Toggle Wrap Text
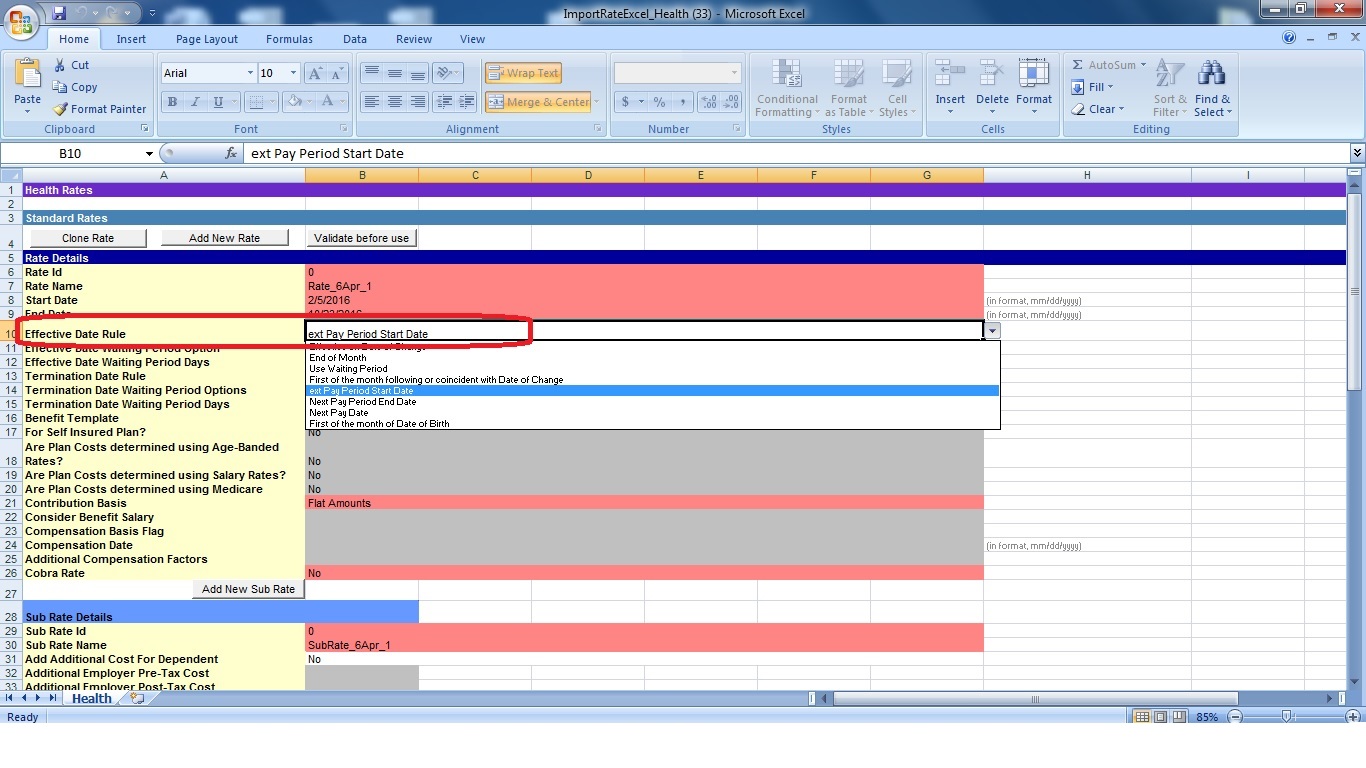This screenshot has width=1366, height=768. coord(523,73)
